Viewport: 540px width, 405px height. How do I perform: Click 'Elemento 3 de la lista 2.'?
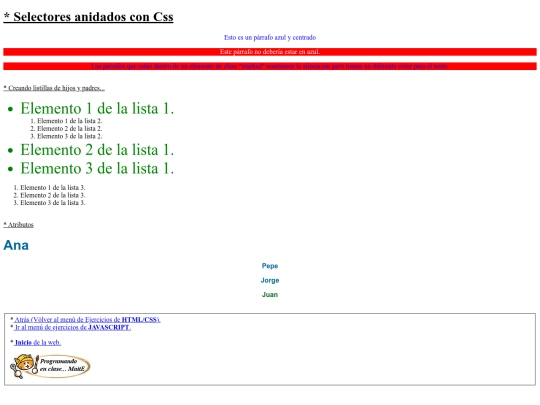[70, 136]
